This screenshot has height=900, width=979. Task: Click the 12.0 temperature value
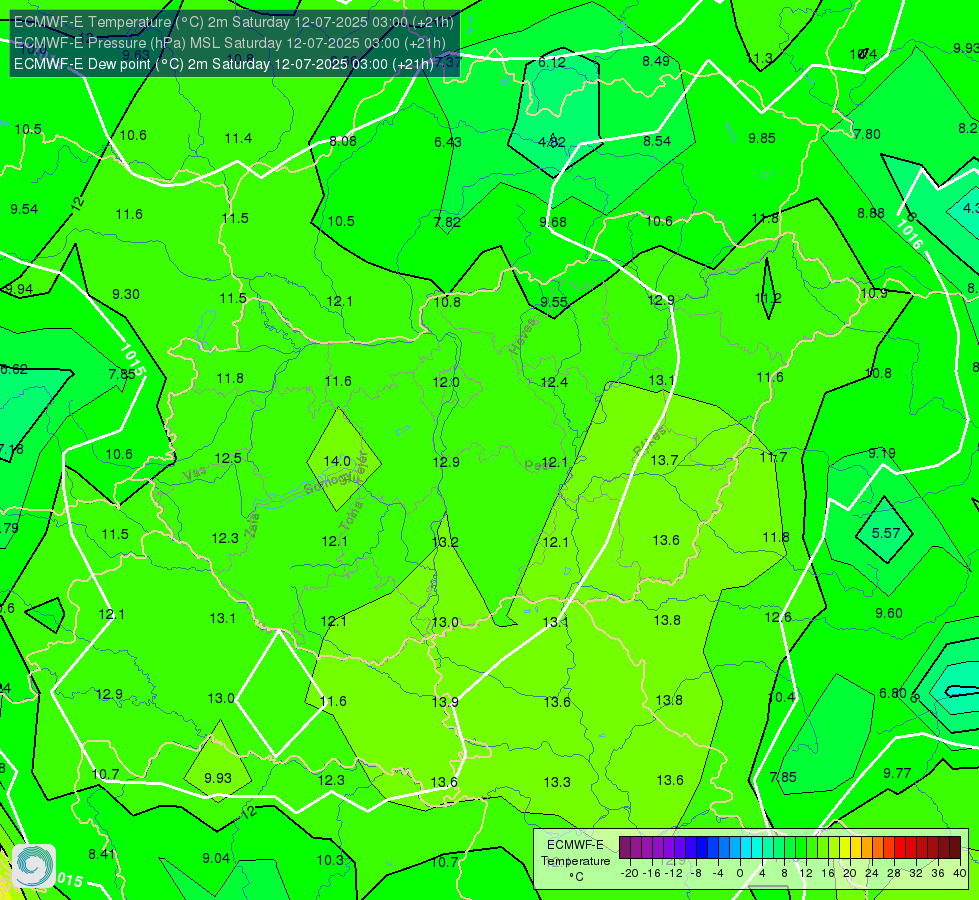coord(446,382)
